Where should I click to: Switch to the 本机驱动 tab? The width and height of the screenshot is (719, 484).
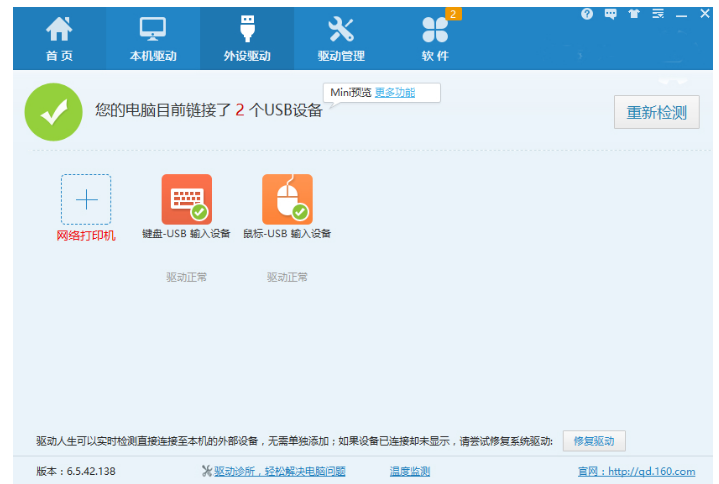pyautogui.click(x=153, y=38)
